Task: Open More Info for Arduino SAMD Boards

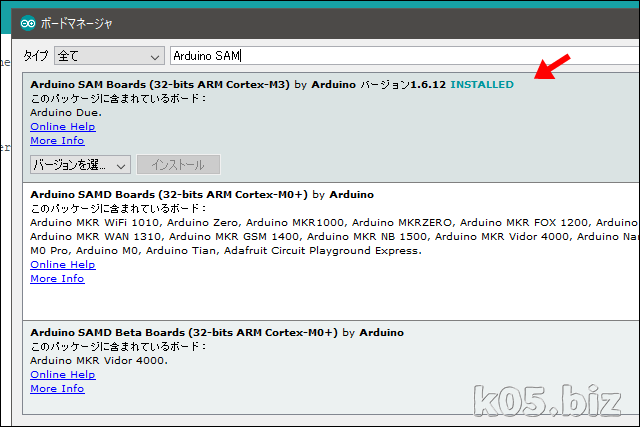Action: click(58, 278)
